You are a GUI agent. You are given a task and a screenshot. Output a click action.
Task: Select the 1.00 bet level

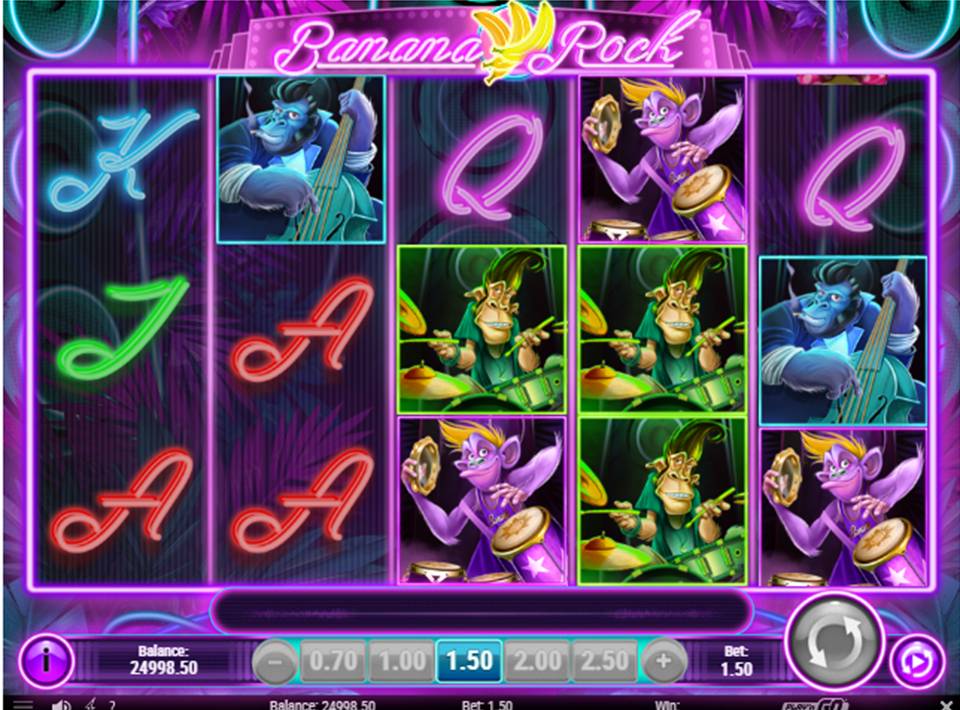[x=402, y=661]
